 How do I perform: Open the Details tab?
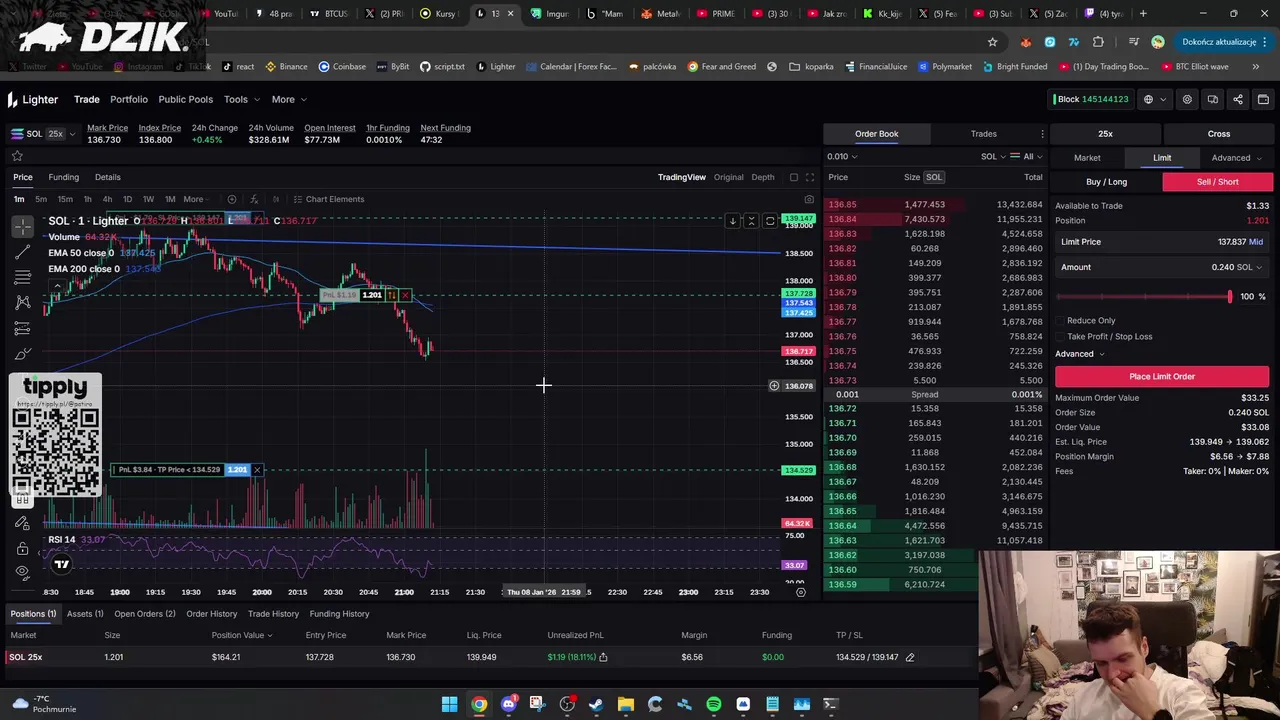(107, 177)
